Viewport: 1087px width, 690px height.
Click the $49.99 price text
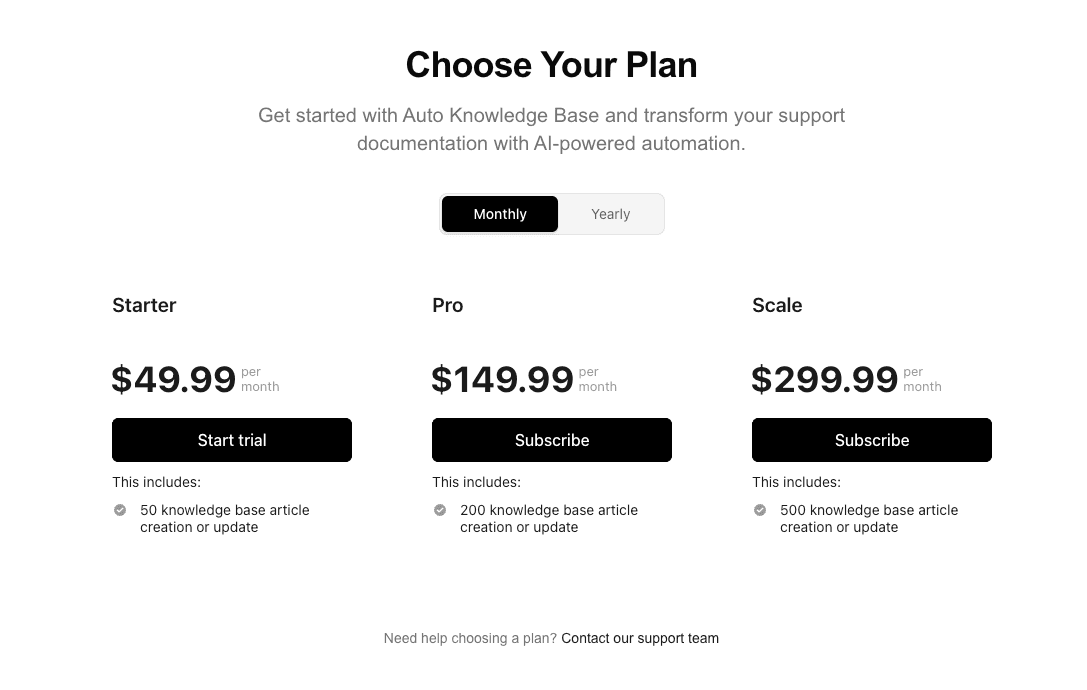pos(172,379)
